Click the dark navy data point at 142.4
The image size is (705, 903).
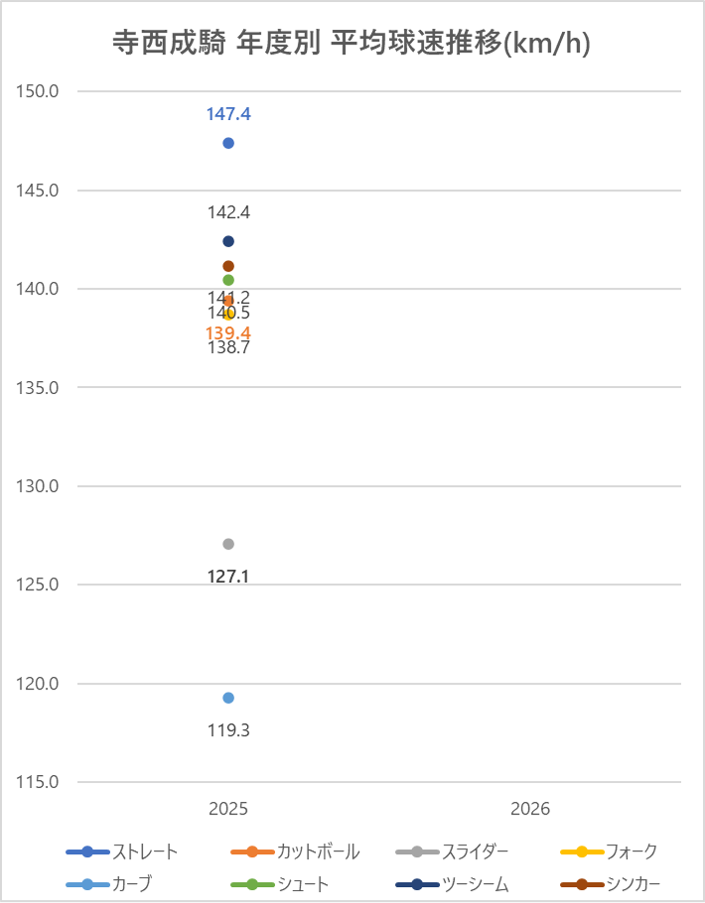click(228, 241)
